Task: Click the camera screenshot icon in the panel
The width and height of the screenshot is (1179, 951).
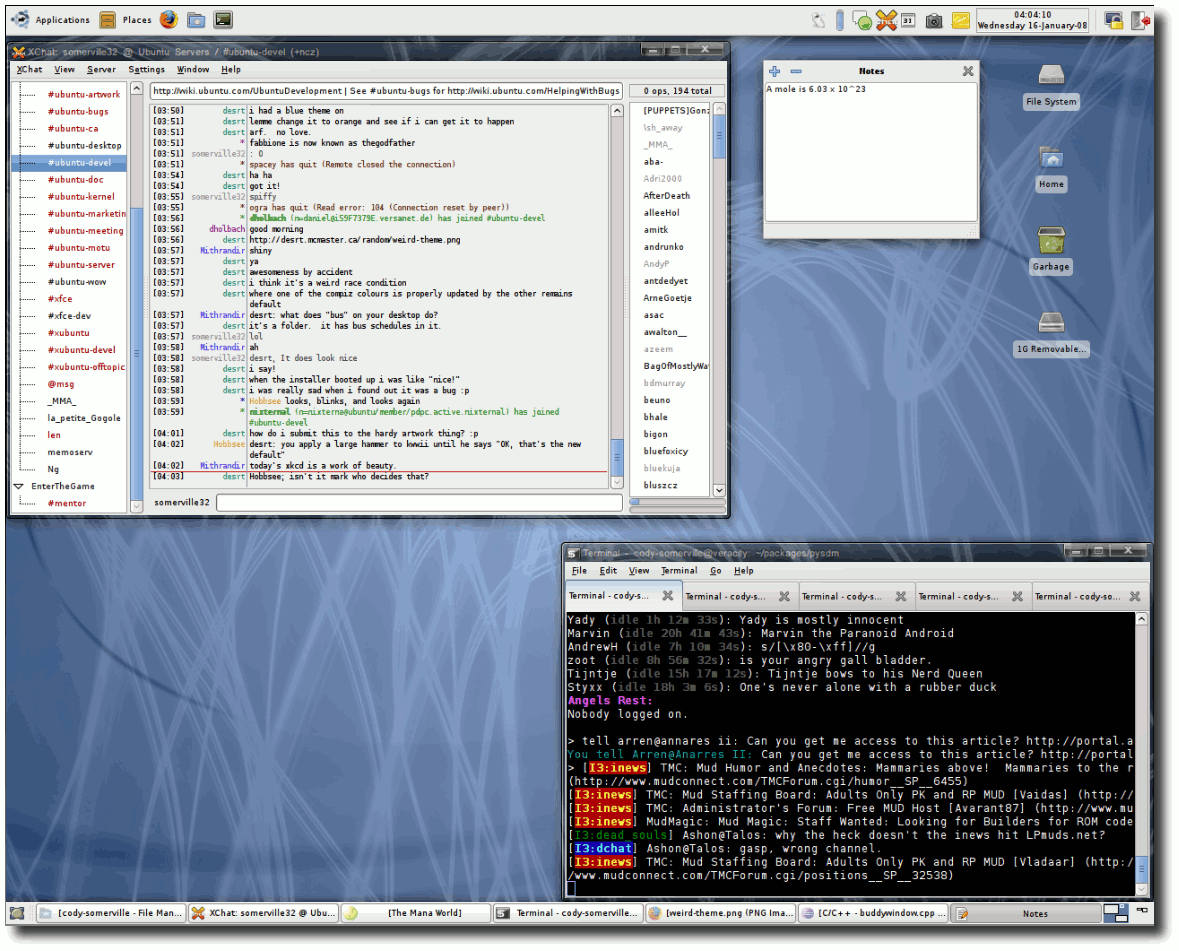Action: (934, 21)
